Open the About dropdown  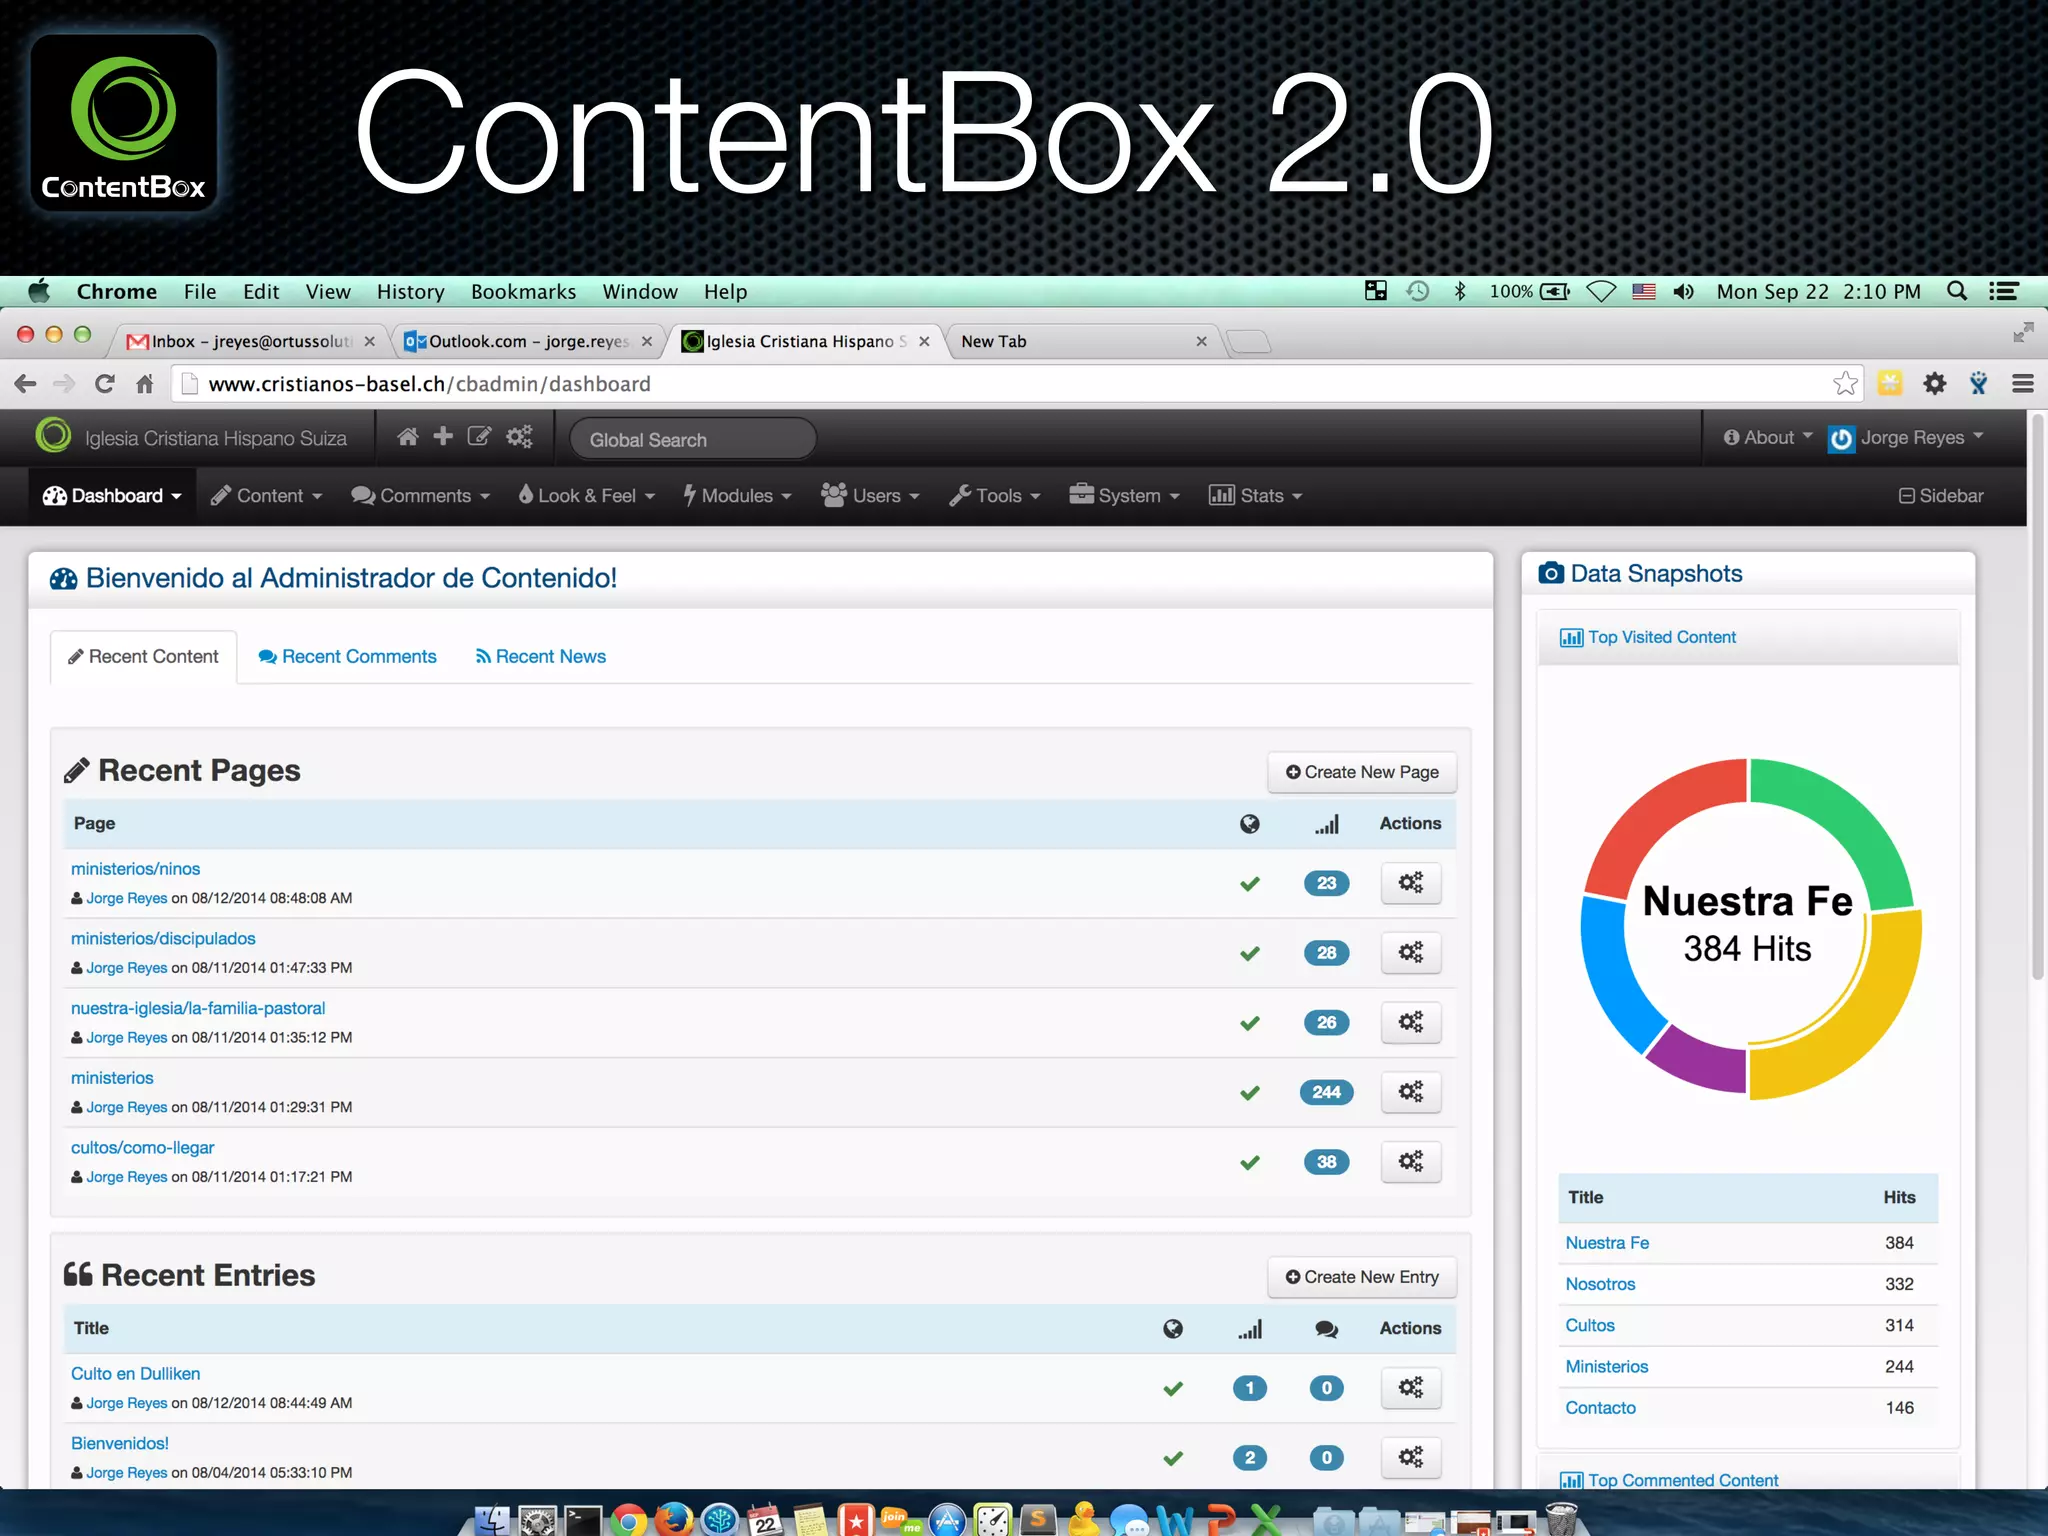point(1767,438)
